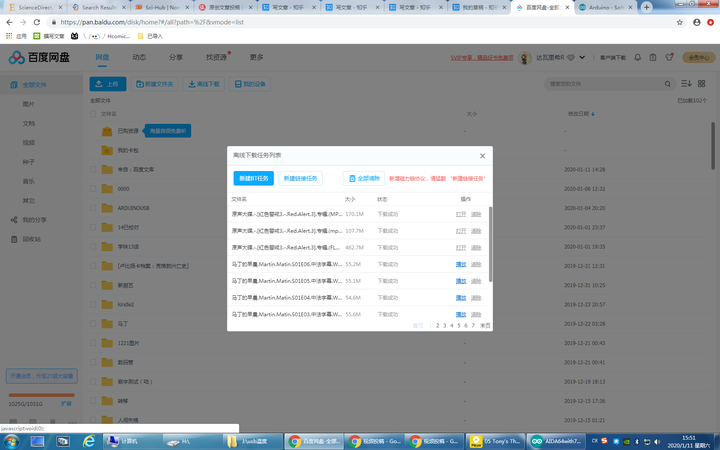Click the 新建链接任务 button
Viewport: 720px width, 450px height.
pos(300,178)
